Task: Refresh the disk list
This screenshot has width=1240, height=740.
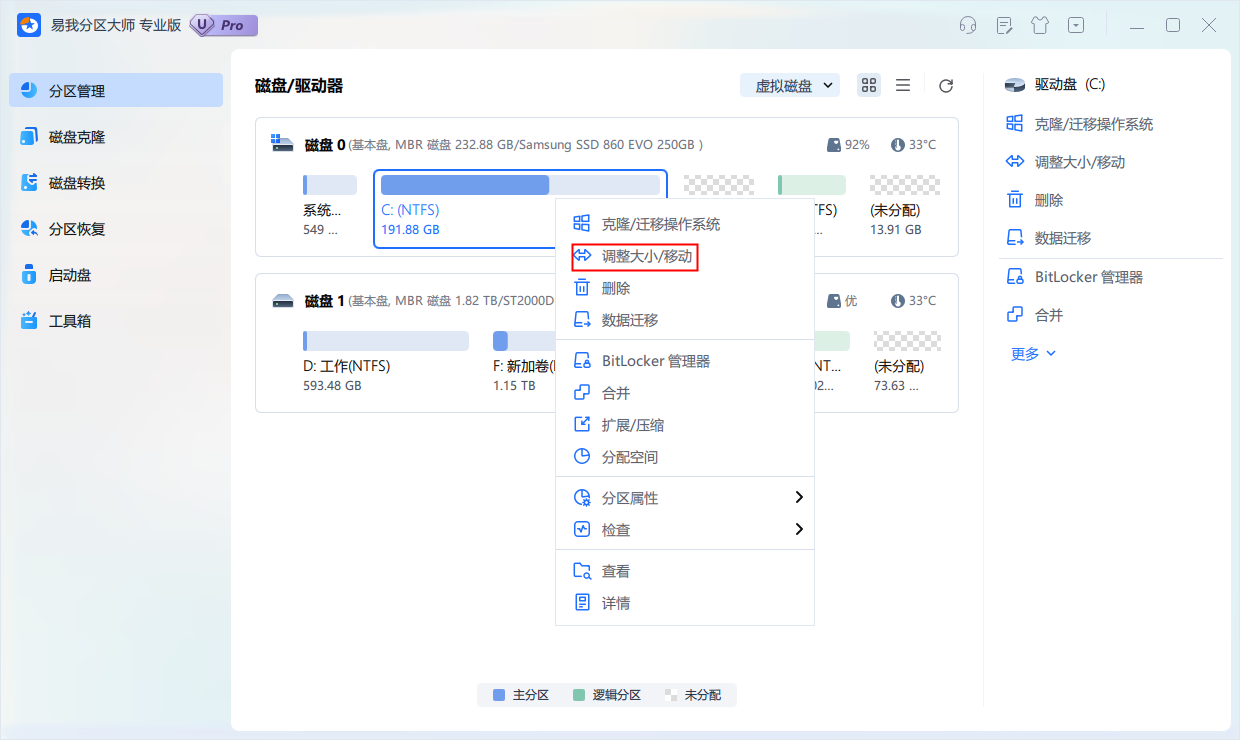Action: tap(945, 85)
